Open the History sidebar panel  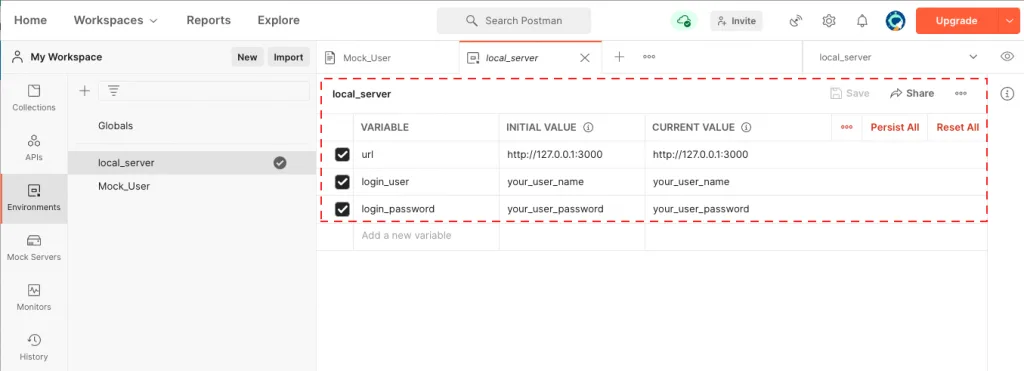(34, 347)
